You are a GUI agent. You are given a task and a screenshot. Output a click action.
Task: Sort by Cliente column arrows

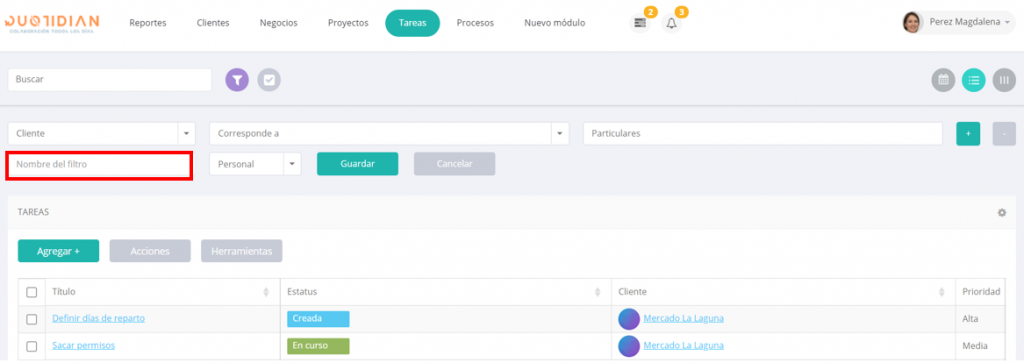point(942,292)
